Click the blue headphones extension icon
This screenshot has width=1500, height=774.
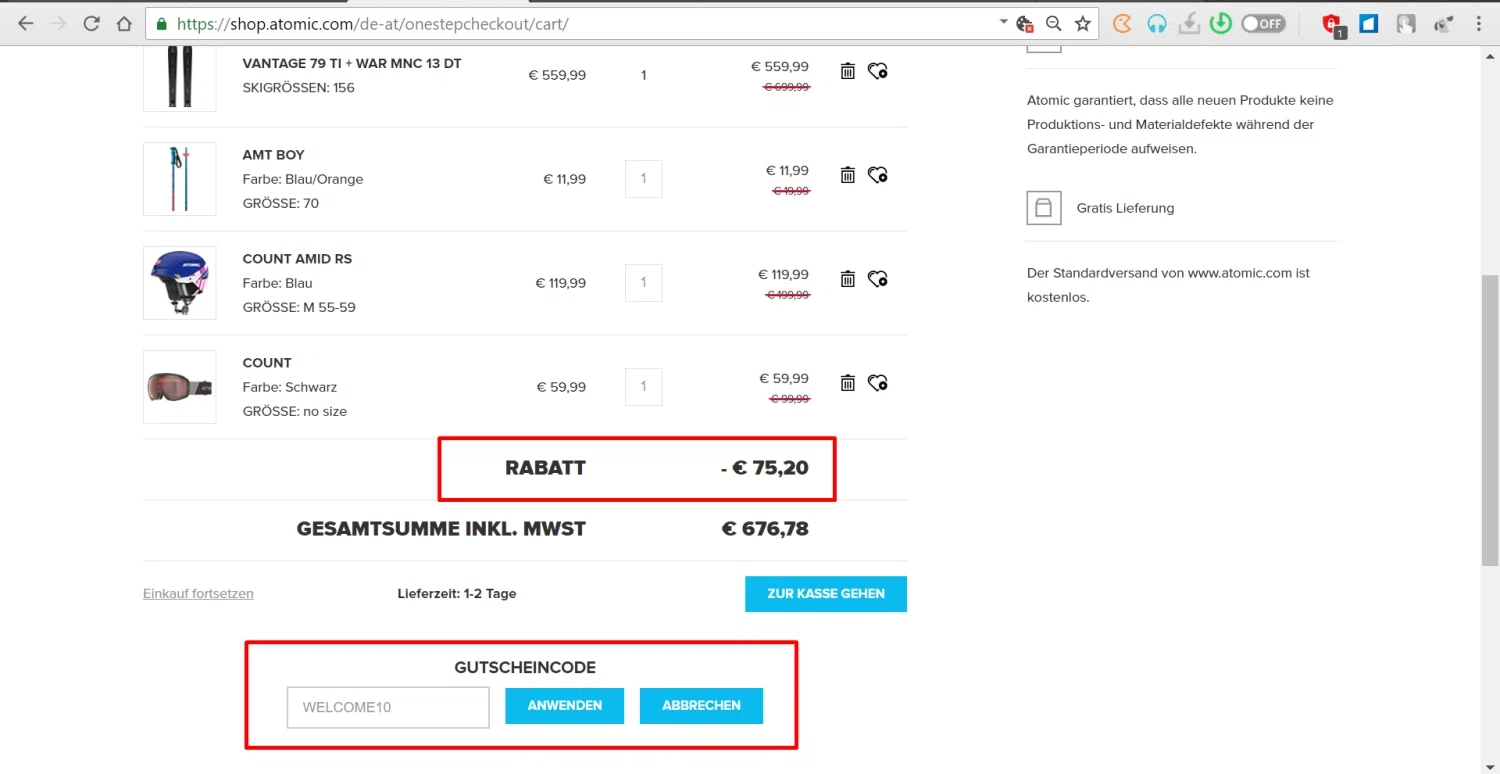1156,24
